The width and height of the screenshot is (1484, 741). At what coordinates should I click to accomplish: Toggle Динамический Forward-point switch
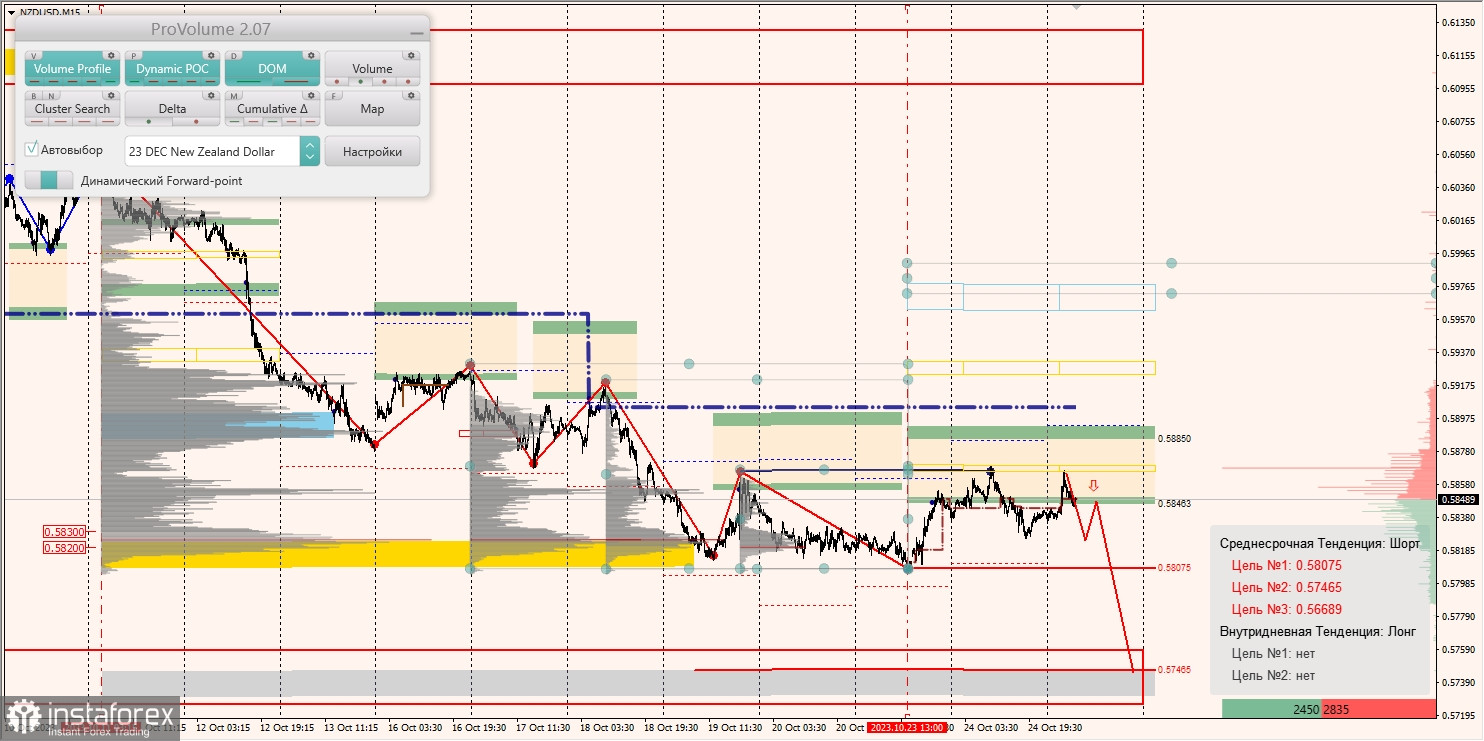49,180
